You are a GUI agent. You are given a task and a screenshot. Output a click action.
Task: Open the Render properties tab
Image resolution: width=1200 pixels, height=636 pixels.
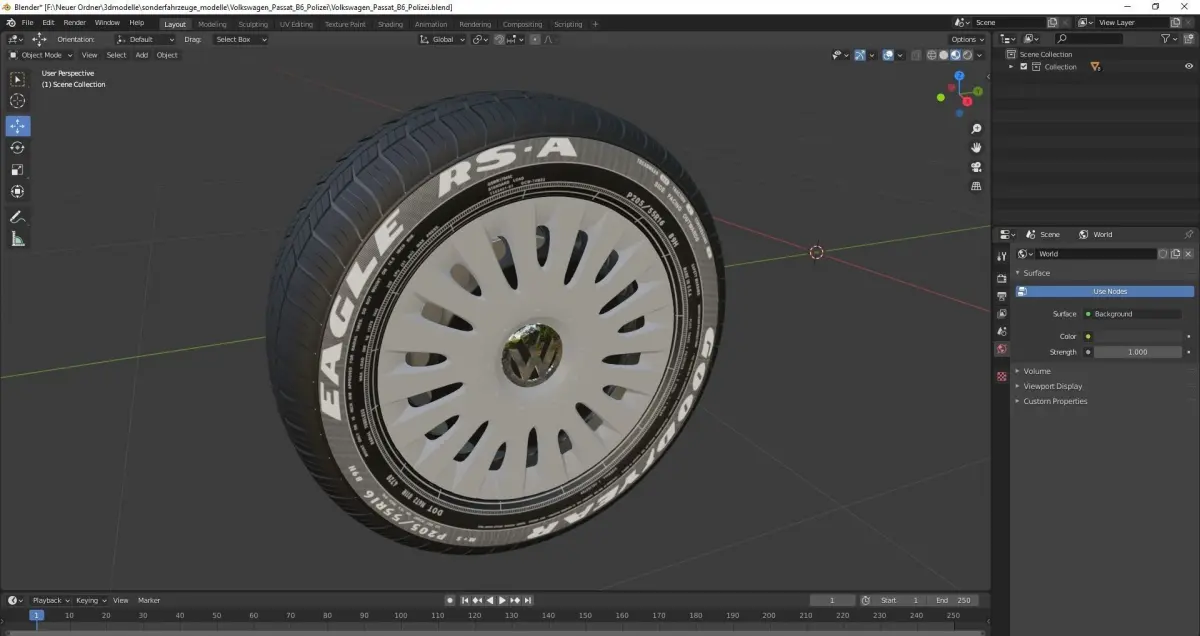(x=1001, y=279)
